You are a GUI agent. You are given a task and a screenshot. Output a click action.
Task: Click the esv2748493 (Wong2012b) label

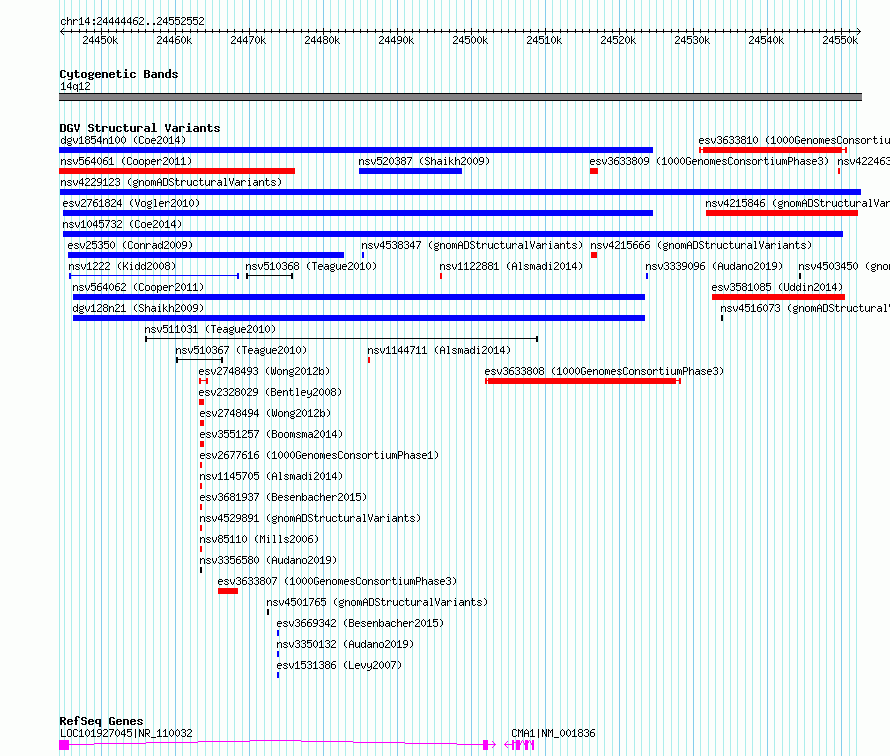point(264,371)
